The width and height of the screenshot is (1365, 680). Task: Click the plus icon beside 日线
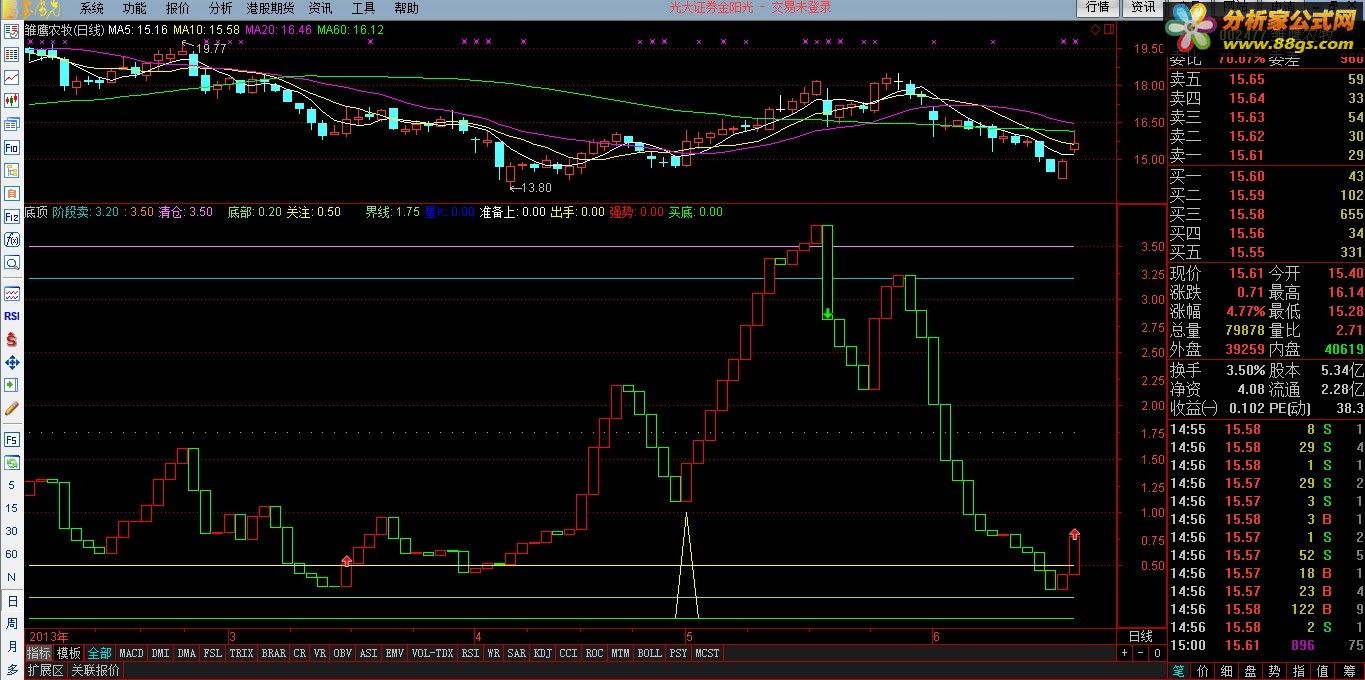[x=1125, y=653]
